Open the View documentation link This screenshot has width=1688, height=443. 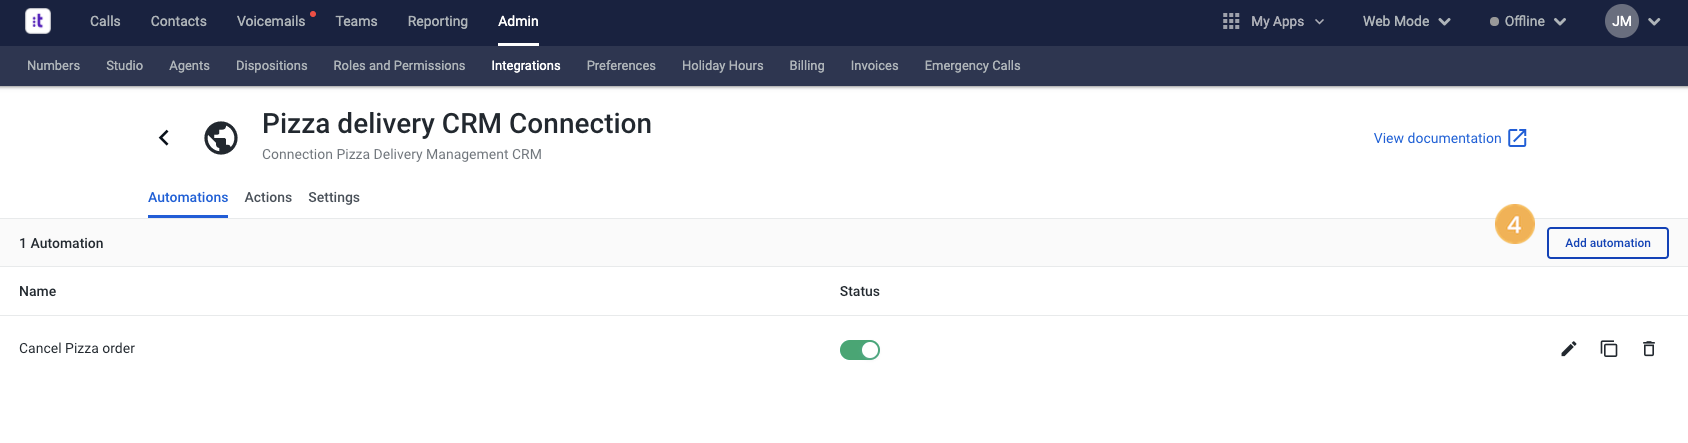click(1450, 138)
